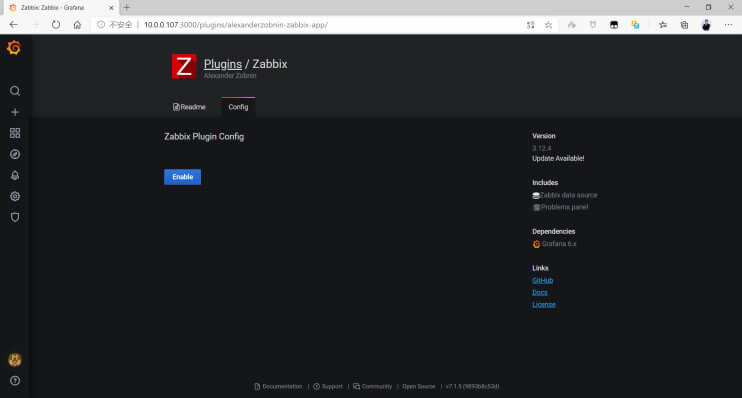Click the dark extension icon next to the shield
Viewport: 742px width, 398px height.
point(614,25)
